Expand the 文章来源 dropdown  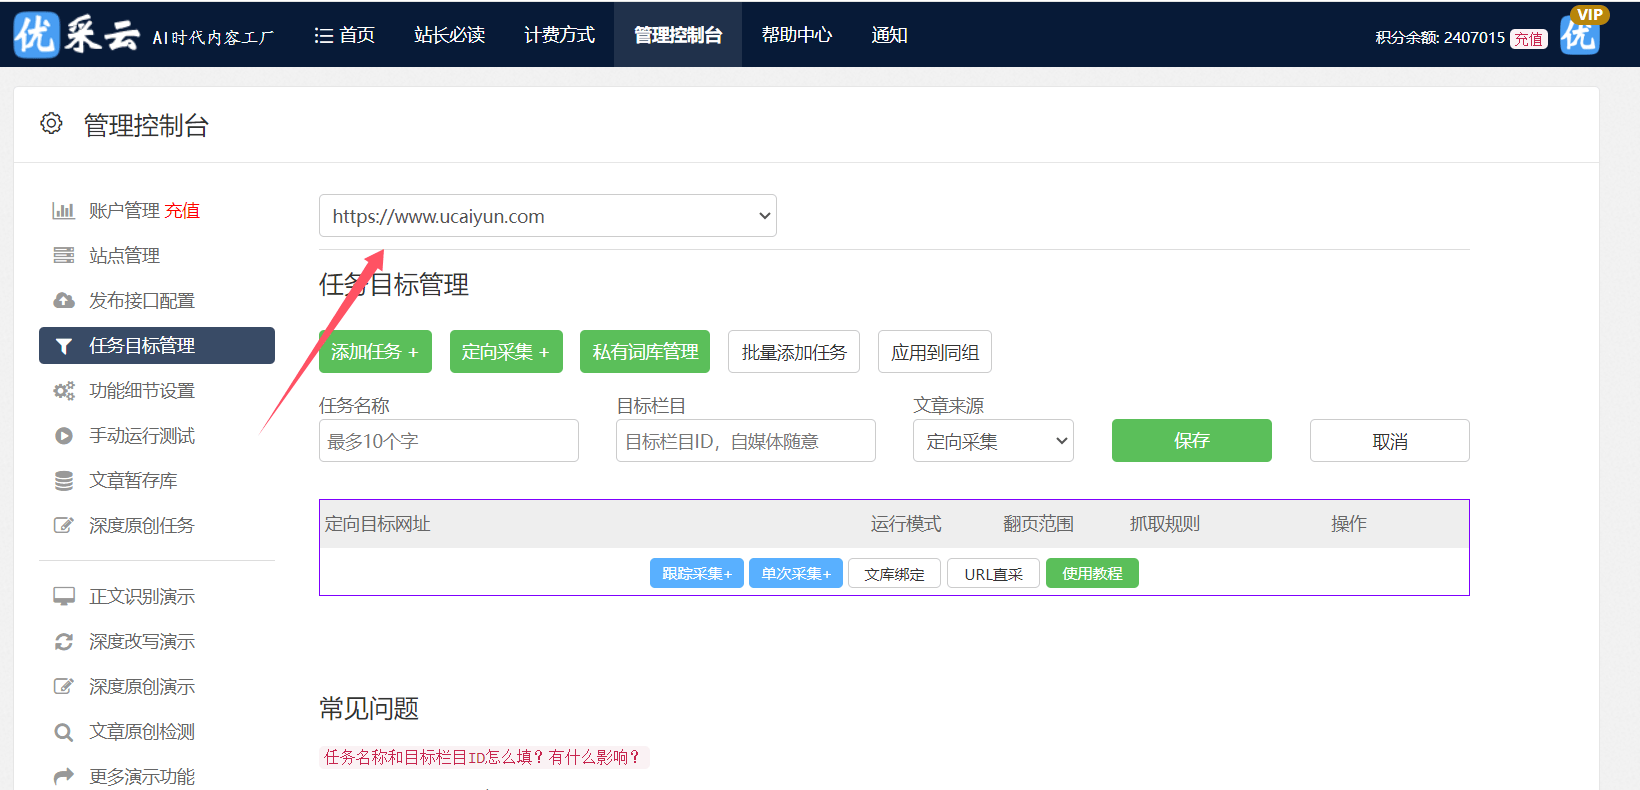992,441
